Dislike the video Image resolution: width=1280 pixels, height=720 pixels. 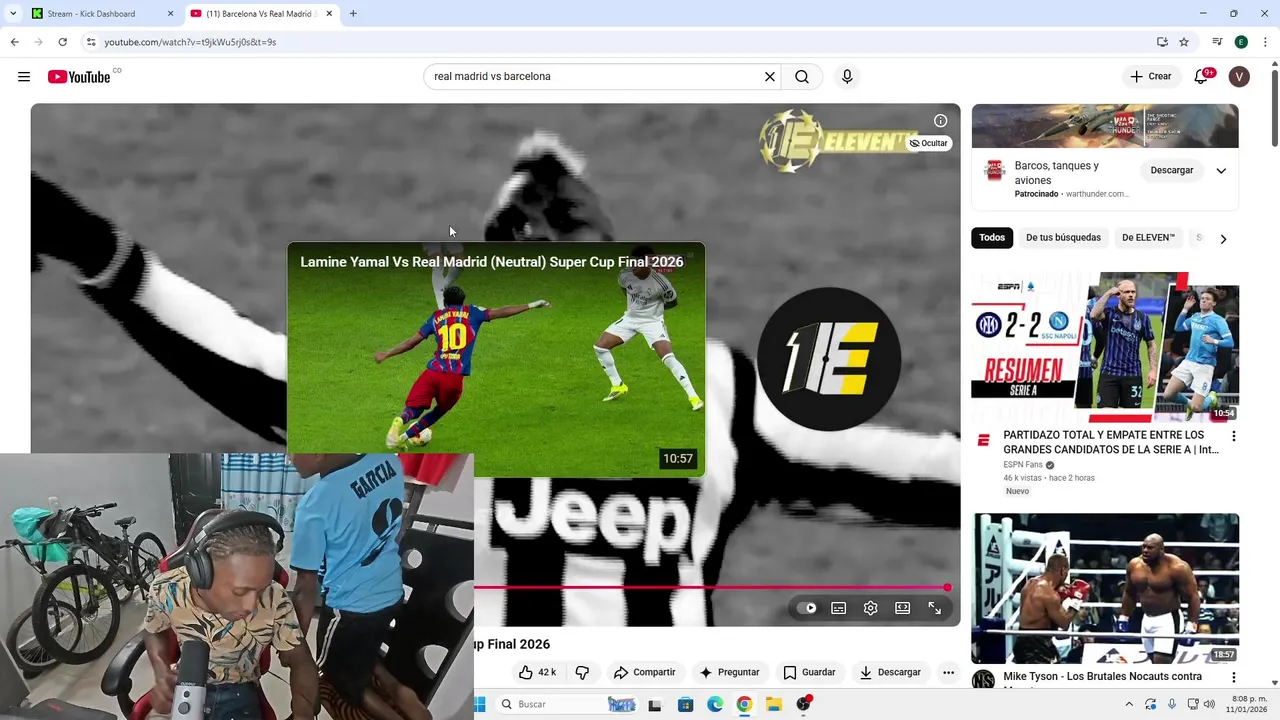[x=582, y=673]
